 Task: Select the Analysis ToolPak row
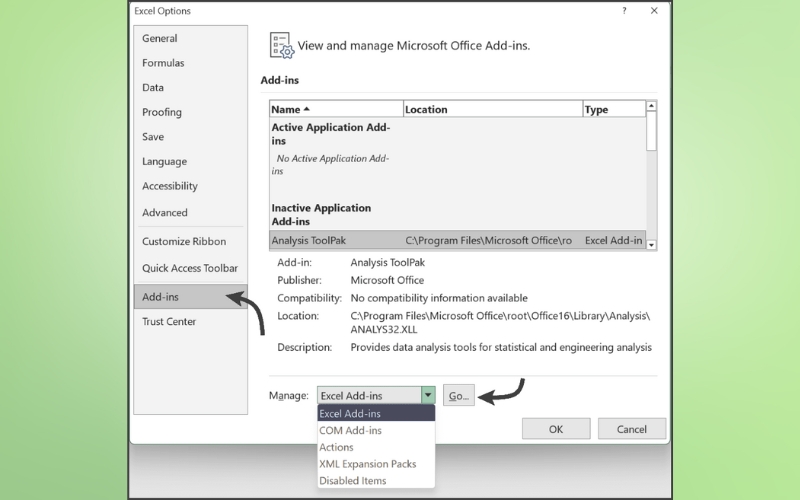pos(457,240)
